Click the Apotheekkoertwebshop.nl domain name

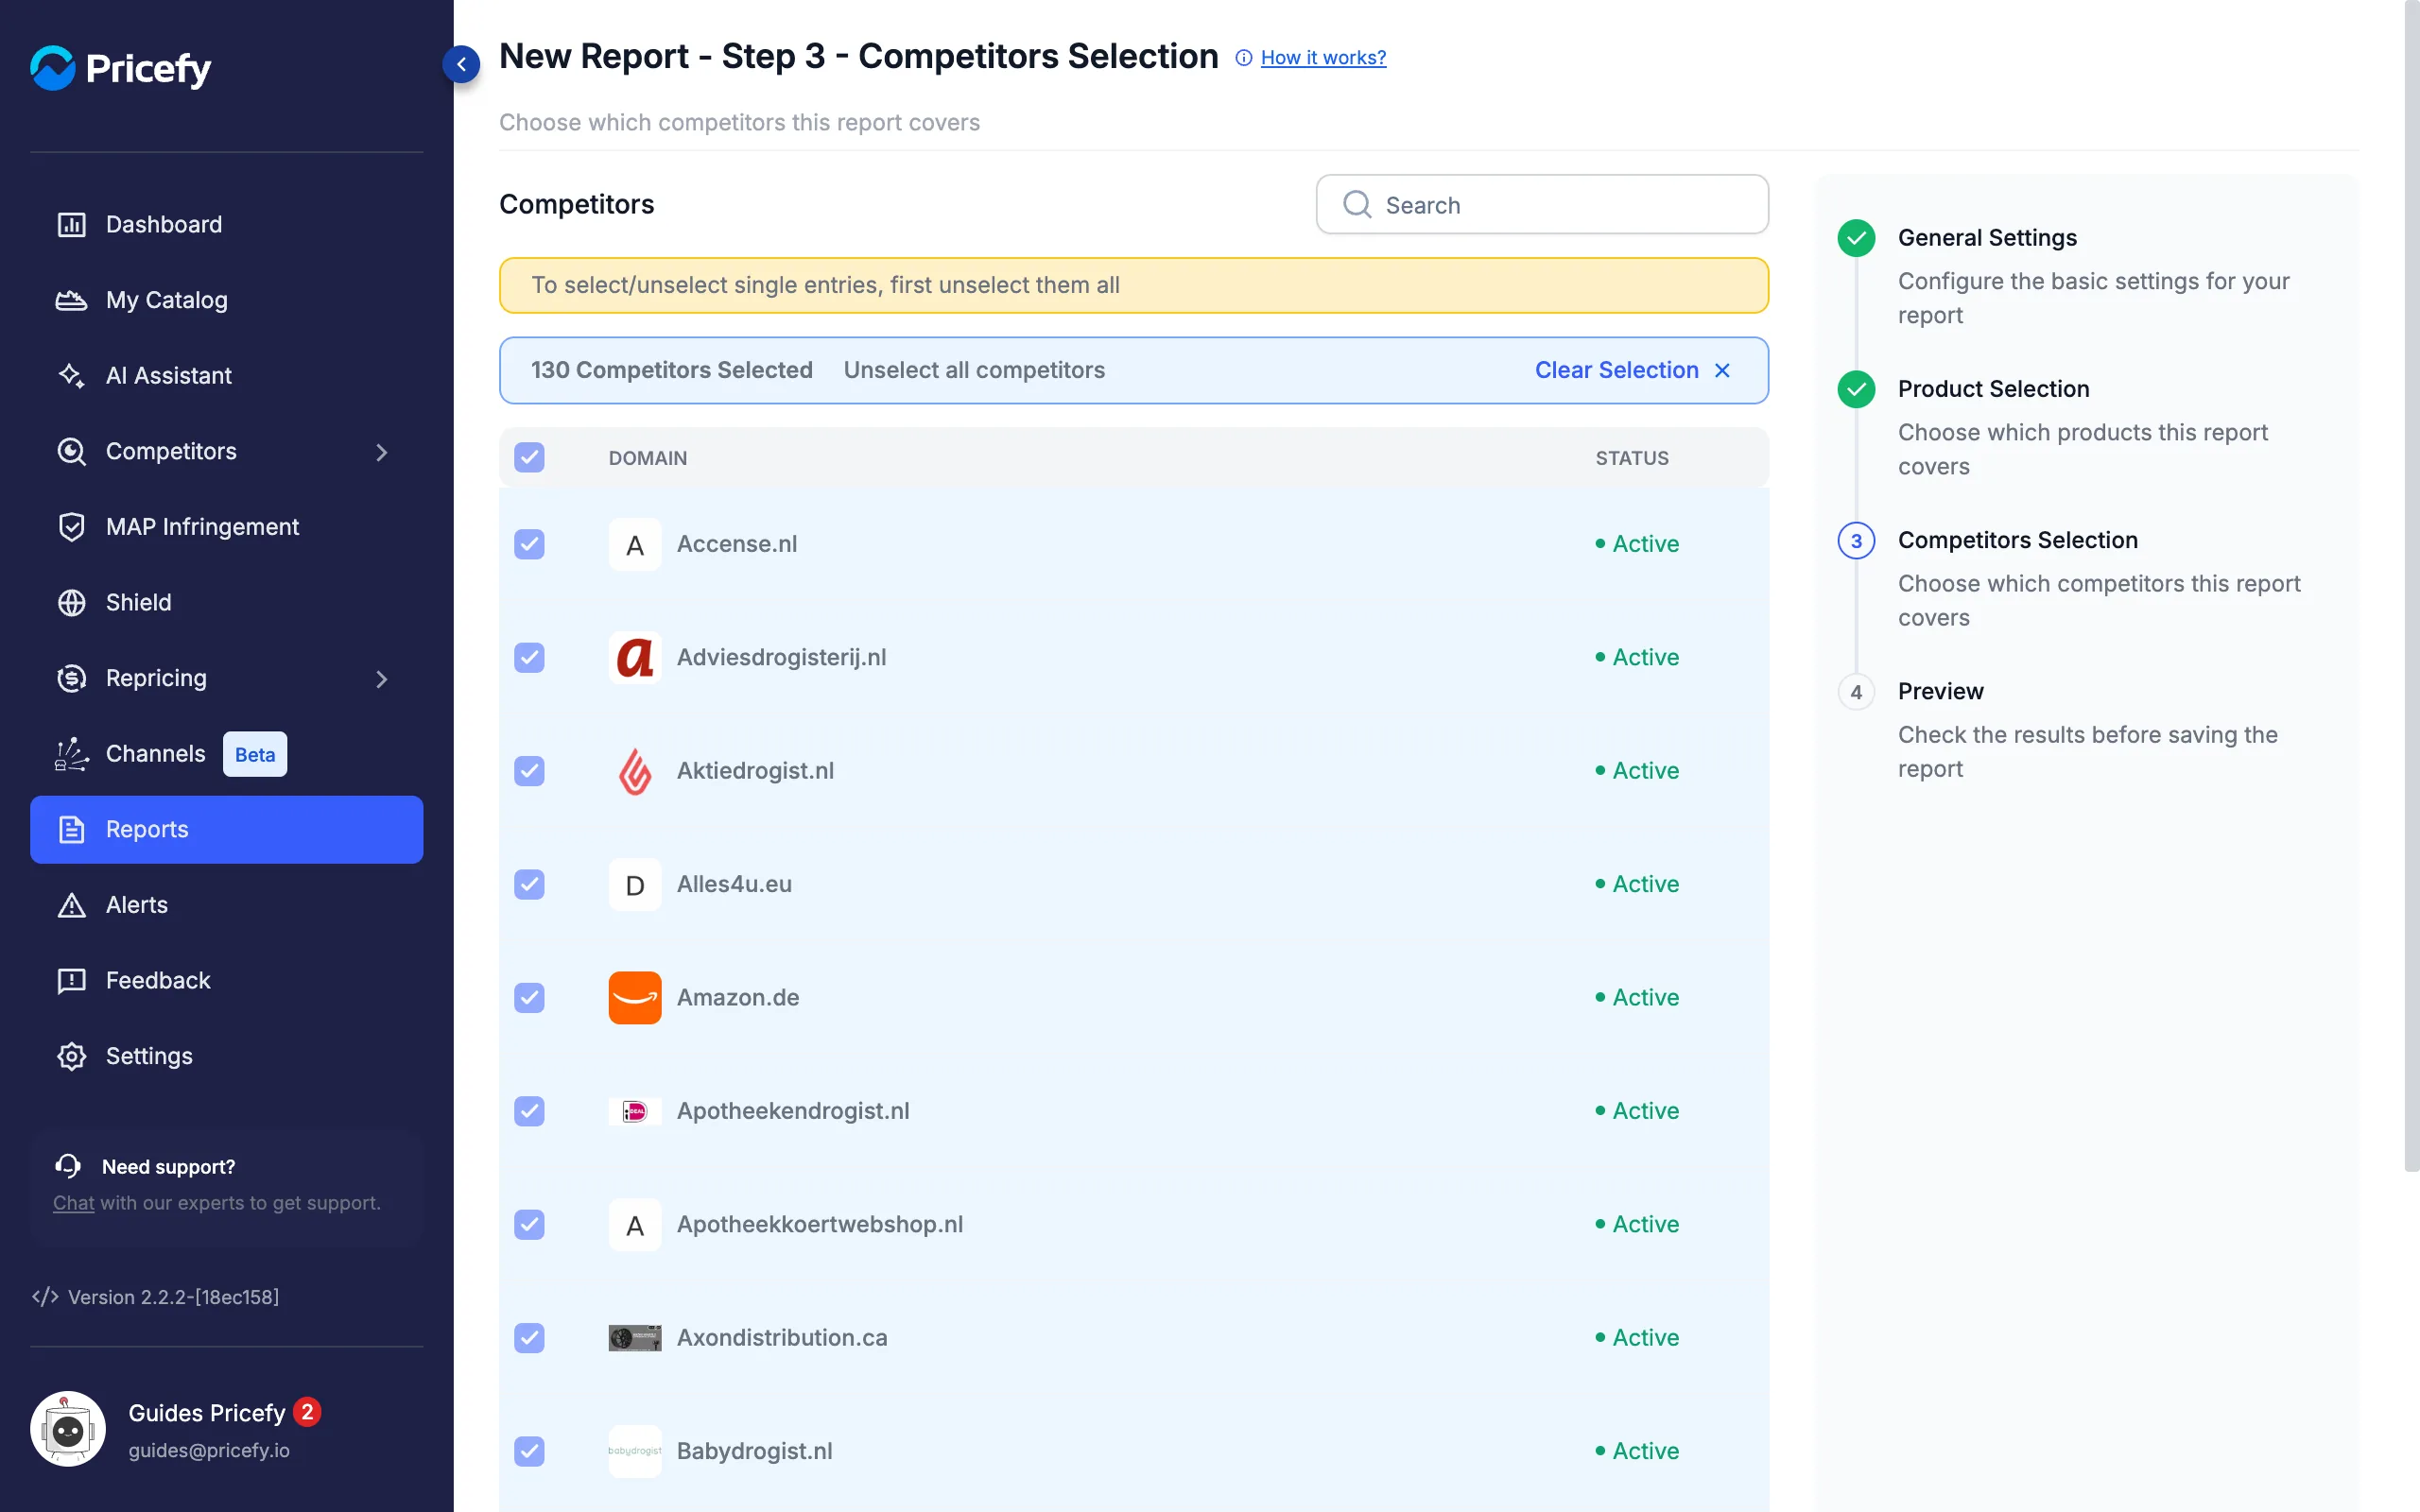click(x=819, y=1224)
